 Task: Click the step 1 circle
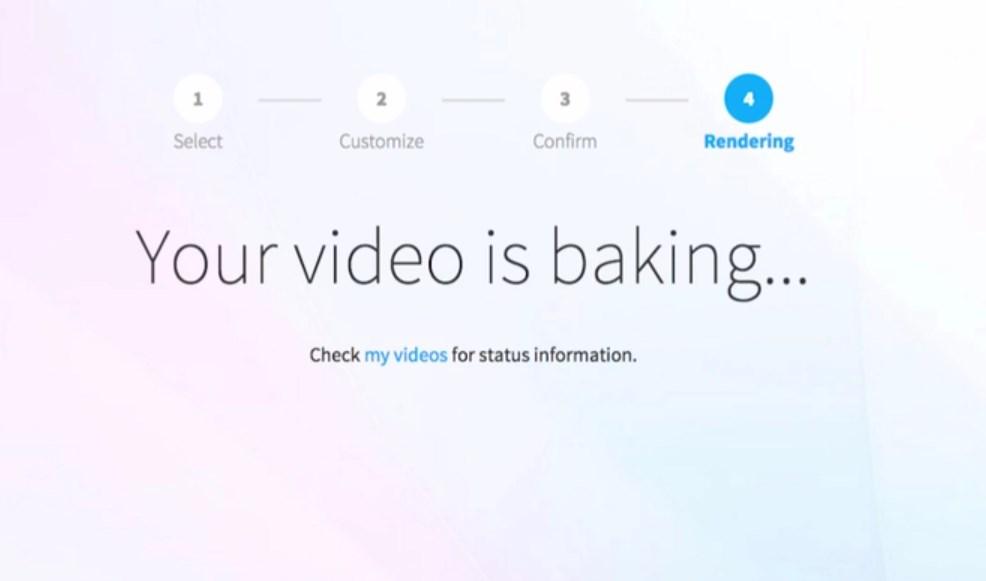(197, 99)
